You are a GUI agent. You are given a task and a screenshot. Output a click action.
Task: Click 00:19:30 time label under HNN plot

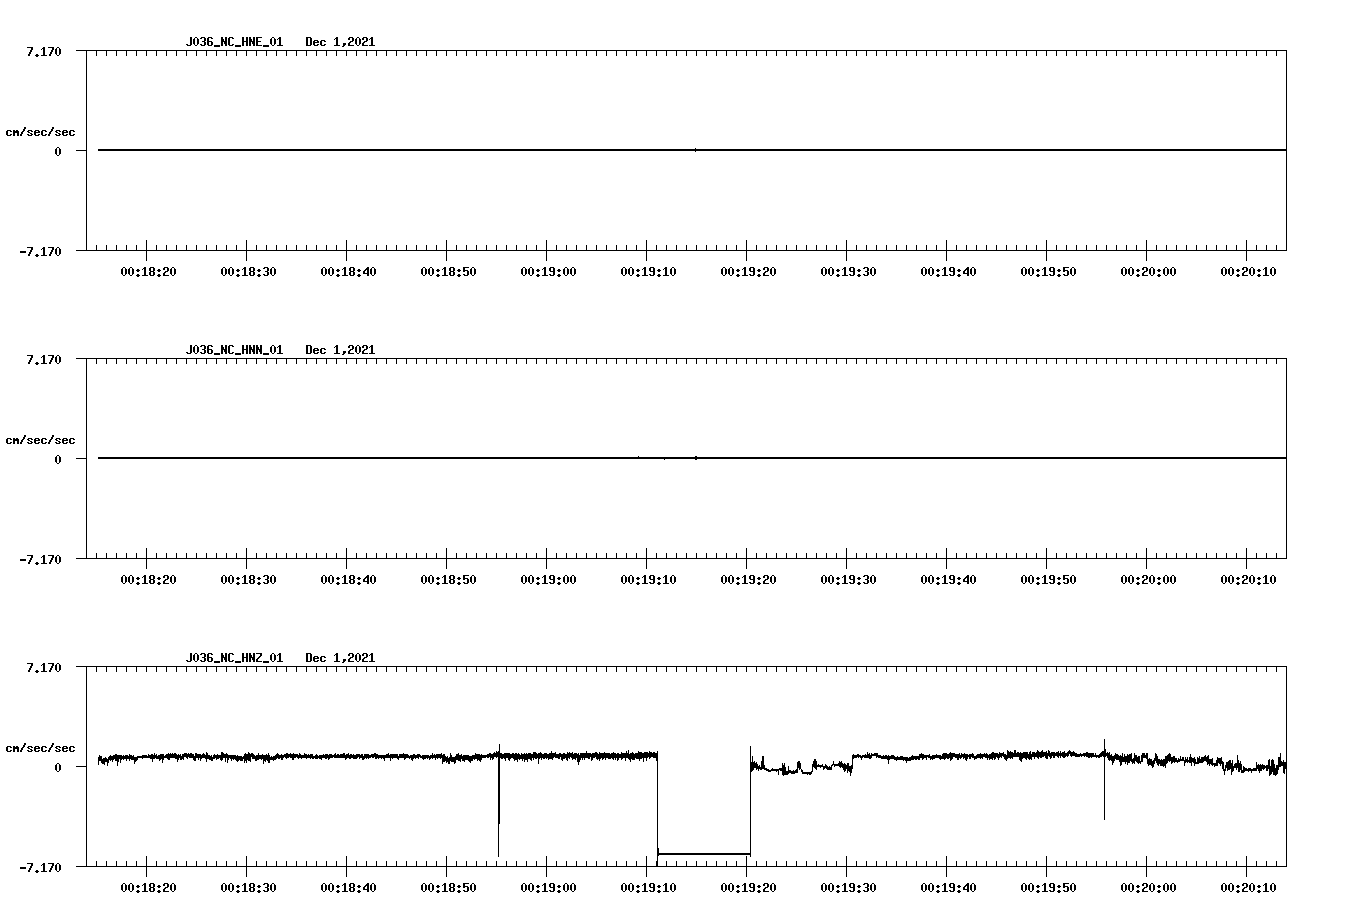coord(848,580)
